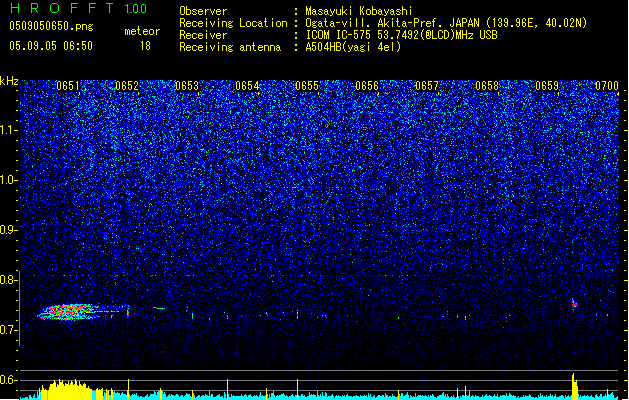Image resolution: width=629 pixels, height=400 pixels.
Task: Click the short horizontal echo streak before 0653
Action: click(159, 308)
